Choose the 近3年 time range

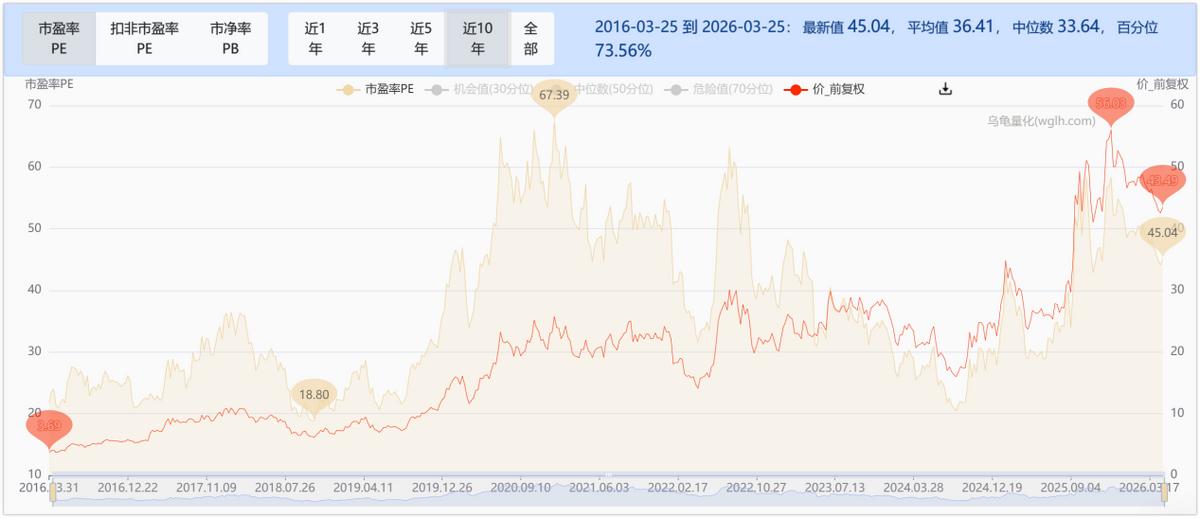tap(368, 38)
